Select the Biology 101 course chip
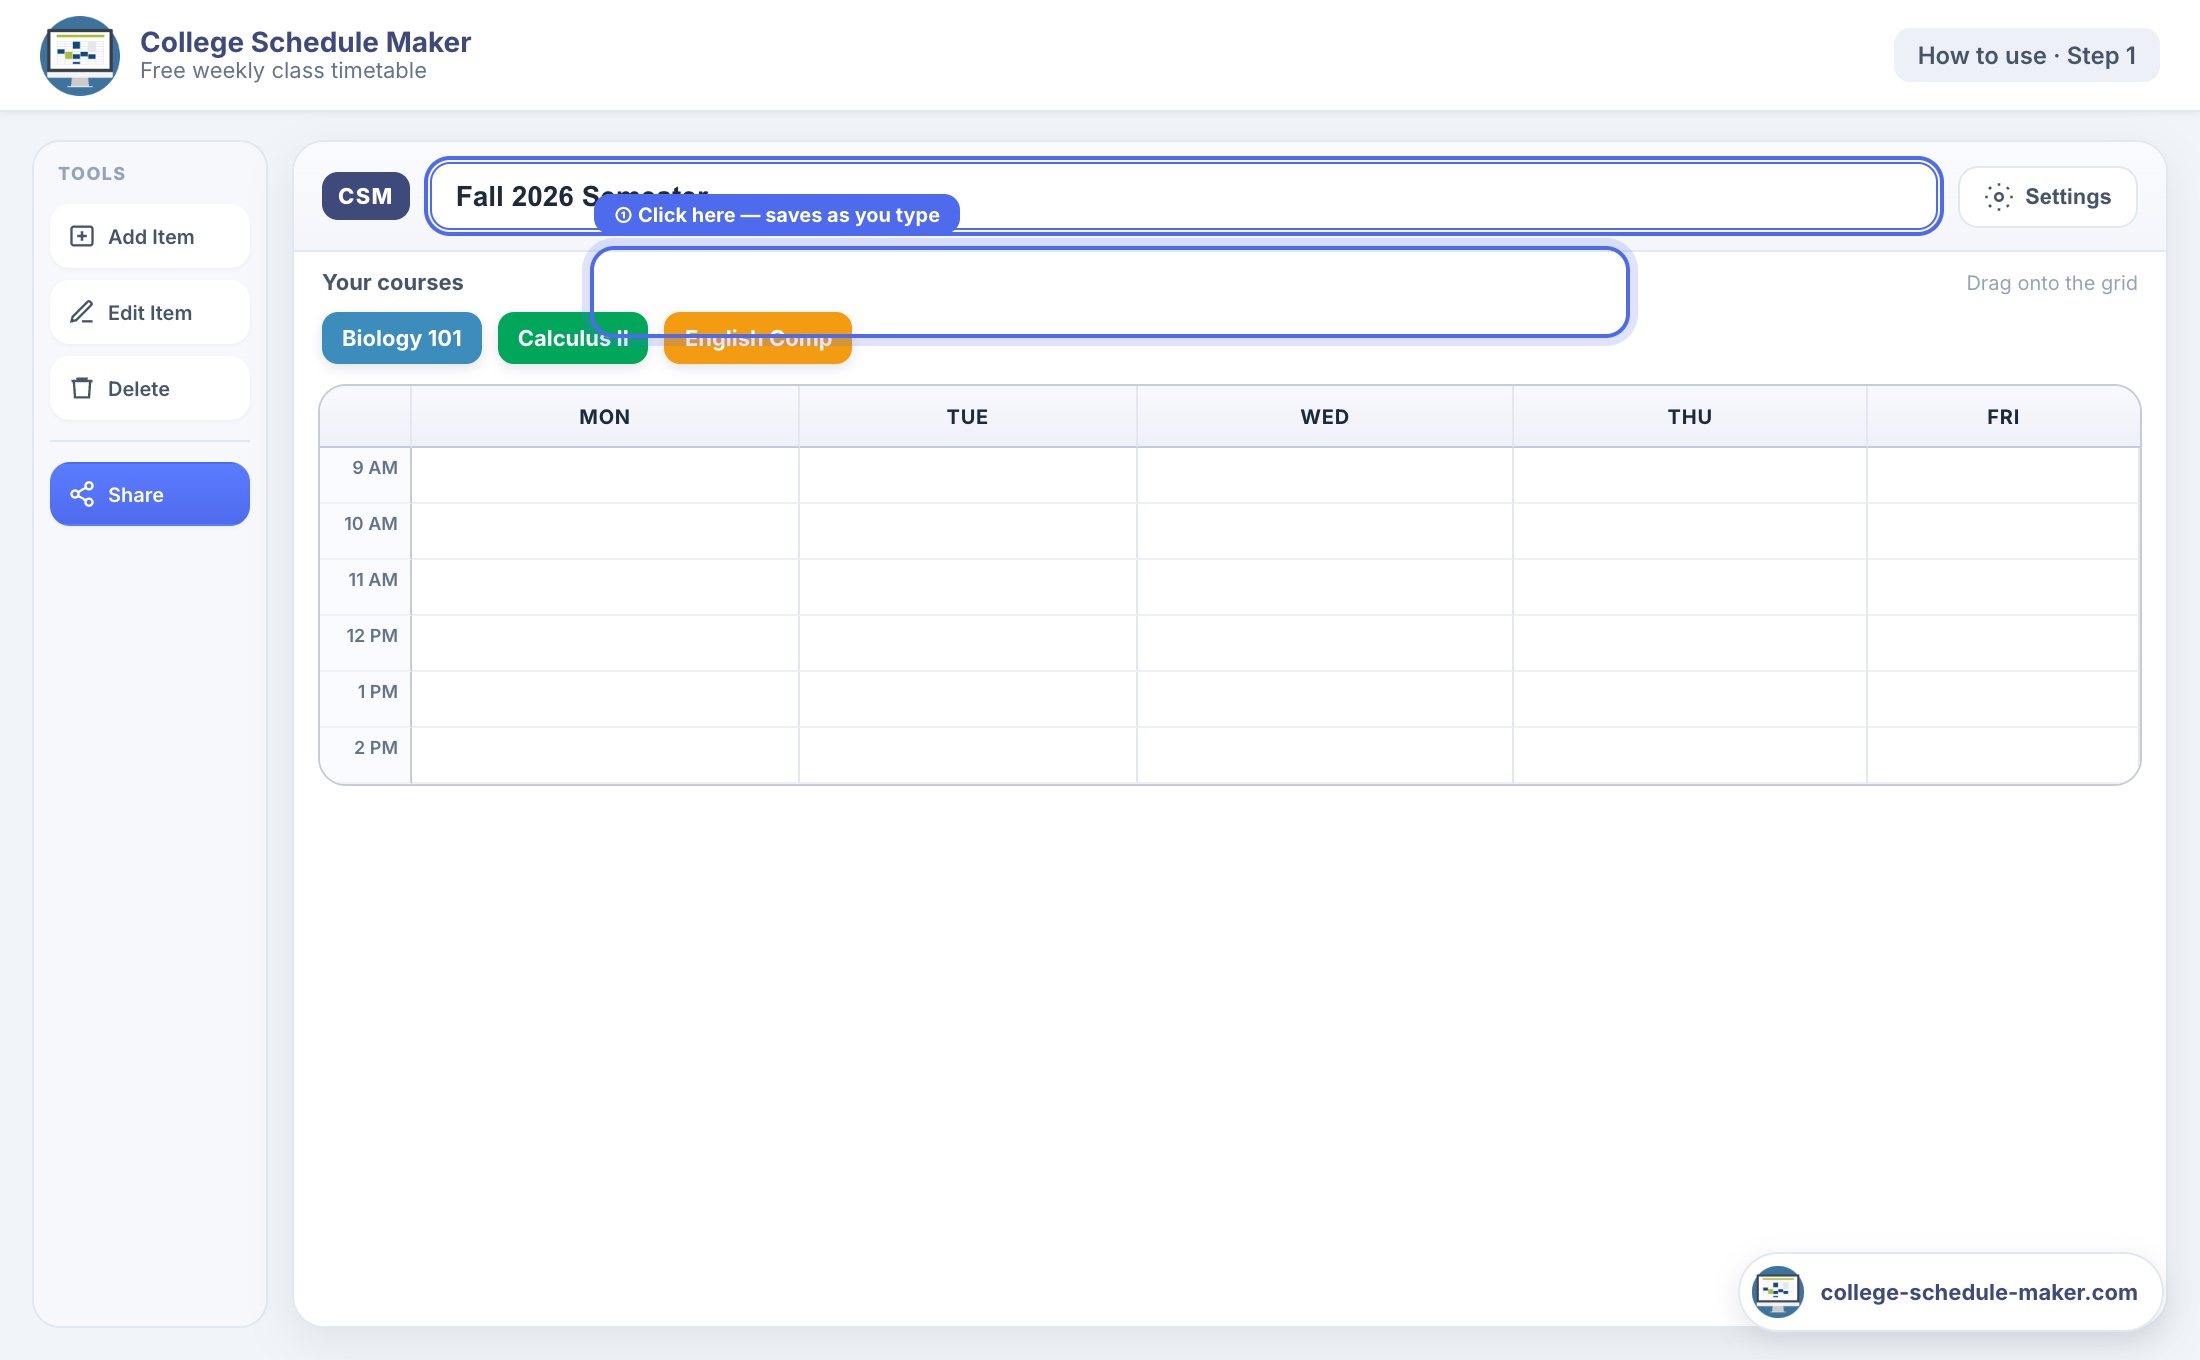The width and height of the screenshot is (2200, 1360). pyautogui.click(x=401, y=338)
